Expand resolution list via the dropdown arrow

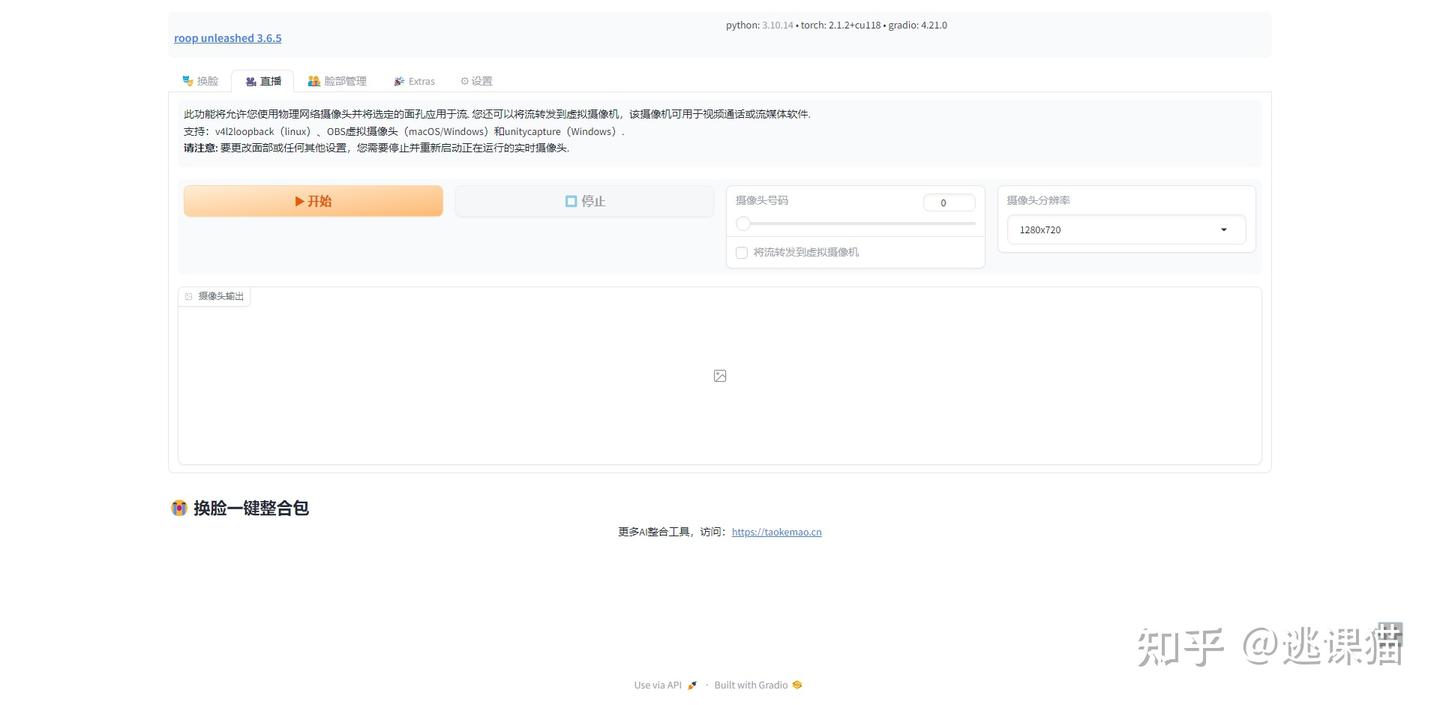coord(1224,230)
